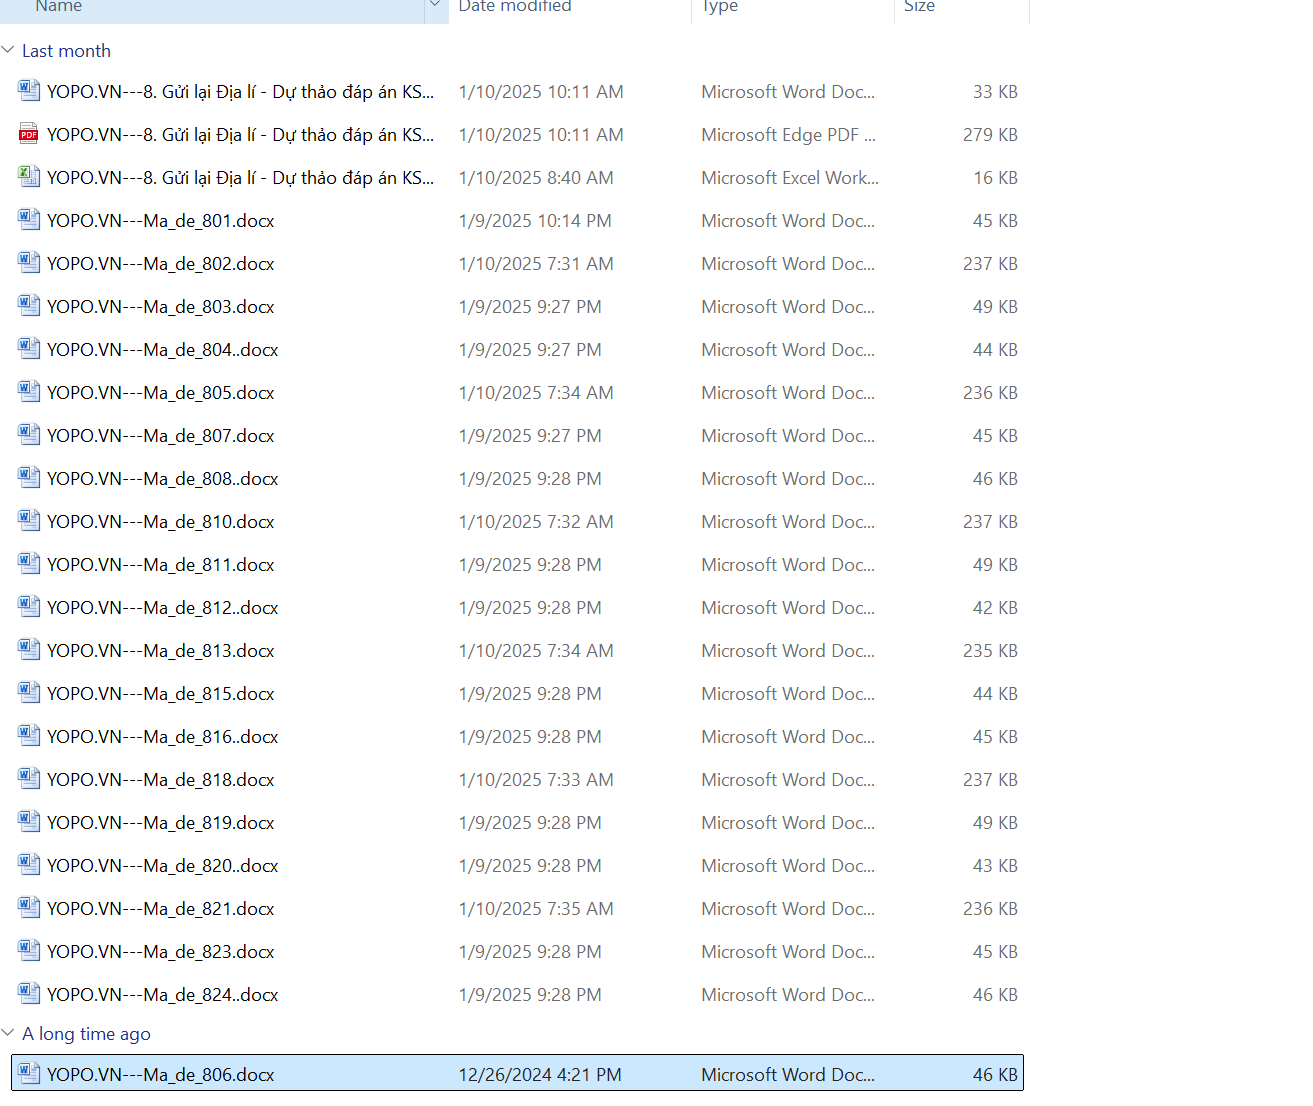1313x1106 pixels.
Task: Collapse the A long time ago group
Action: click(9, 1033)
